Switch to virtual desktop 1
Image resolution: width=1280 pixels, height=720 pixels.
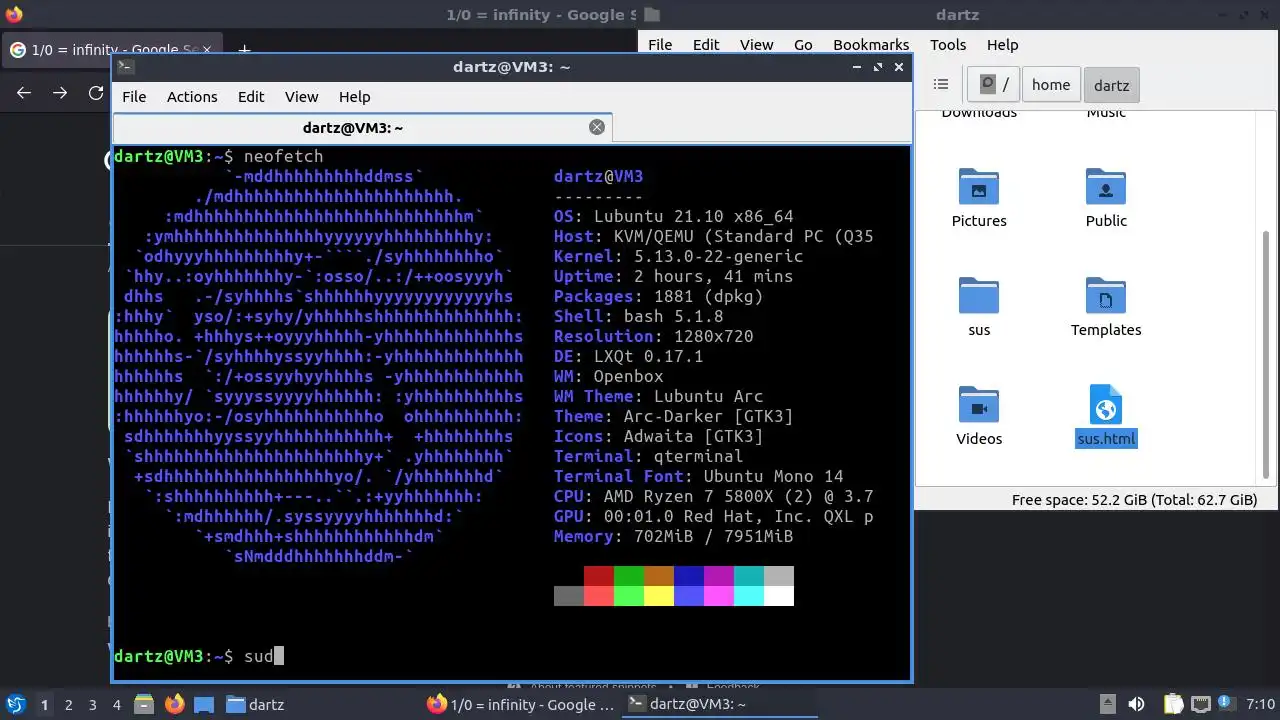pyautogui.click(x=44, y=705)
